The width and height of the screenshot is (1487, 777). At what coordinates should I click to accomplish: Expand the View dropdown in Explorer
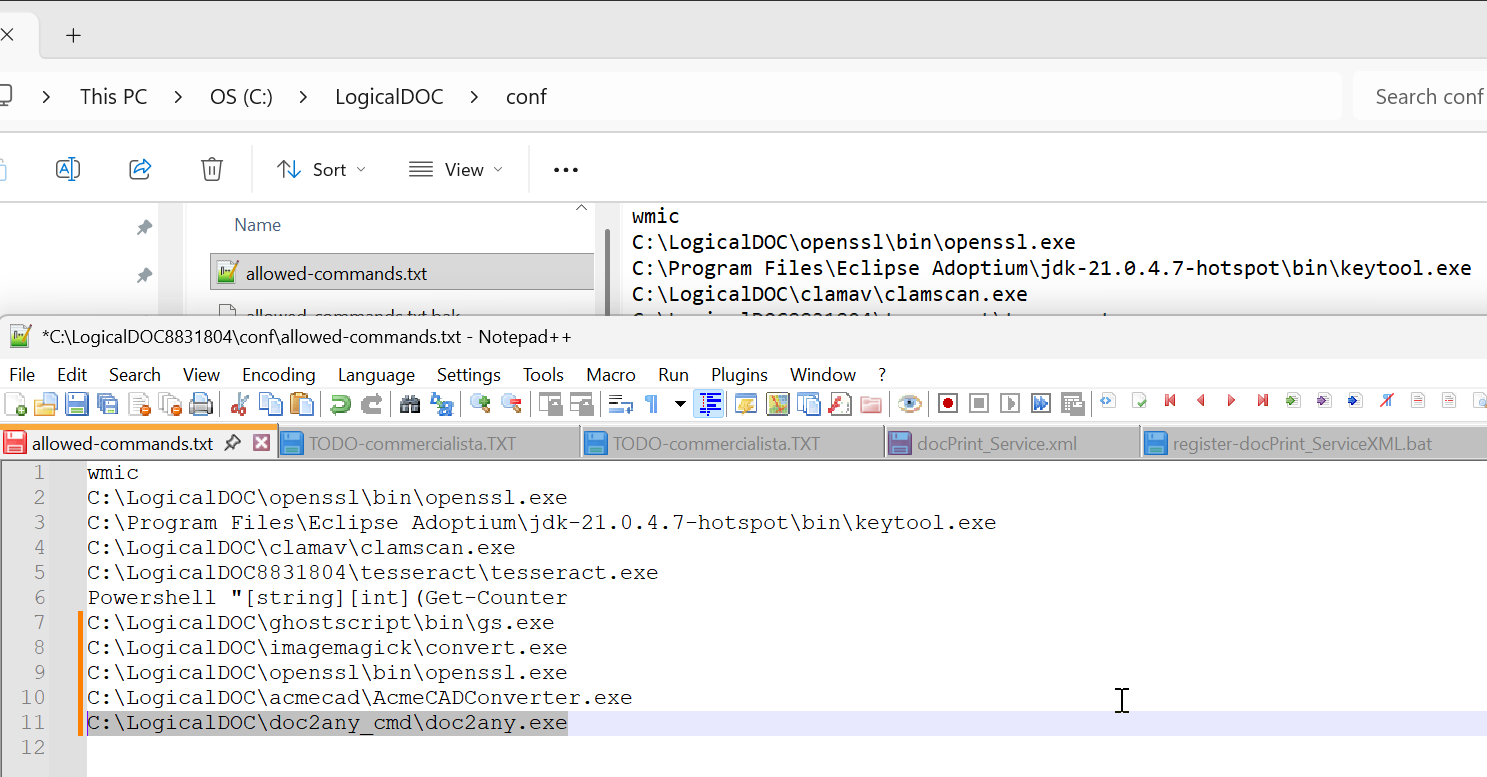[x=455, y=169]
